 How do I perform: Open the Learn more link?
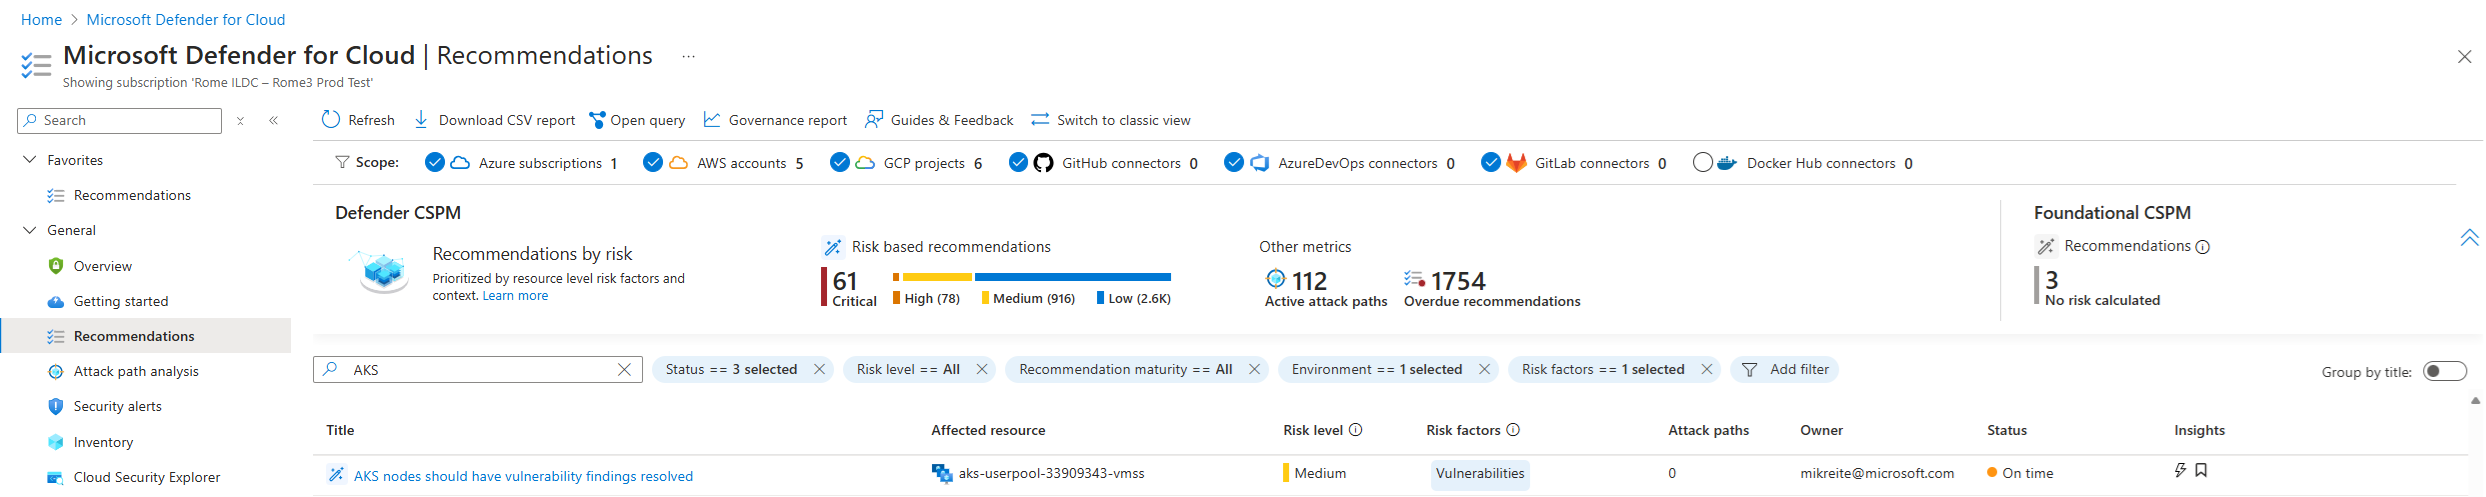[x=515, y=296]
